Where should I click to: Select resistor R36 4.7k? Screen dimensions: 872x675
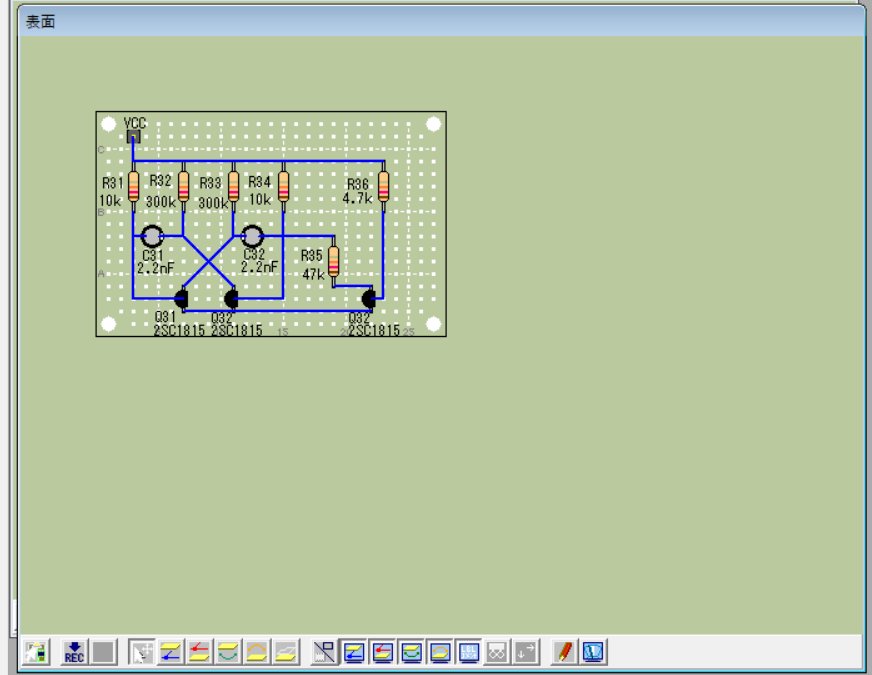point(383,186)
